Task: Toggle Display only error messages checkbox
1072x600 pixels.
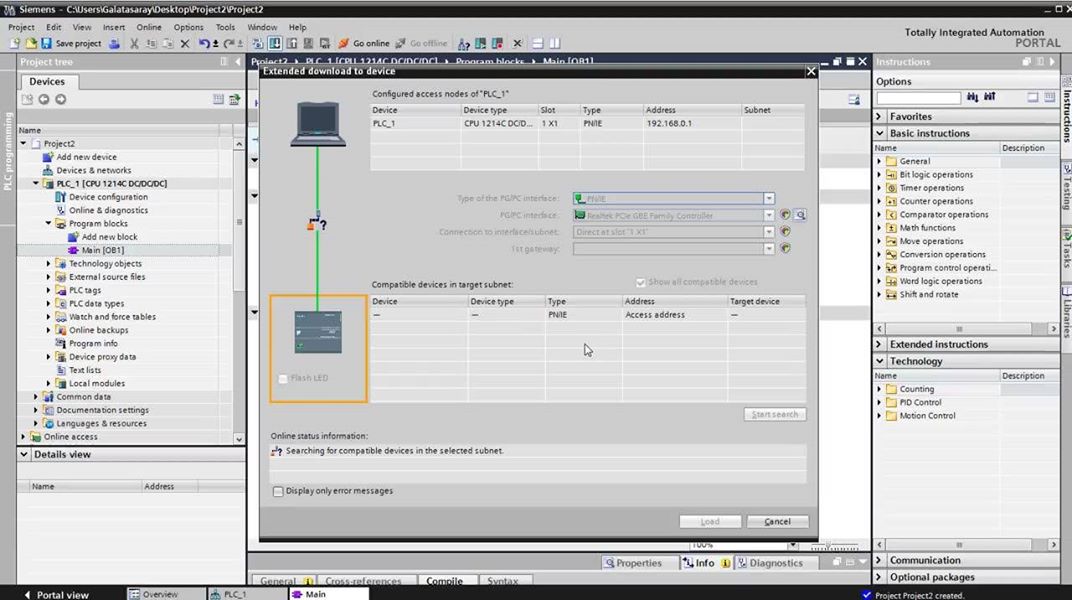Action: point(278,491)
